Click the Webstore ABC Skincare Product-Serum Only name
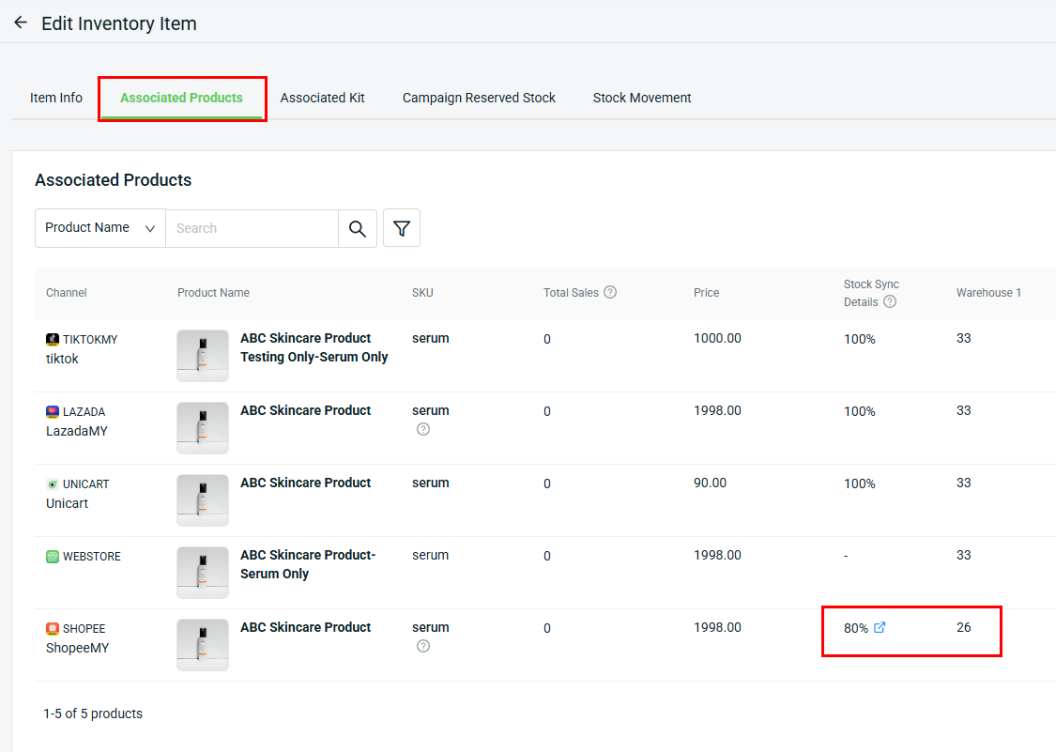This screenshot has height=752, width=1056. 307,564
